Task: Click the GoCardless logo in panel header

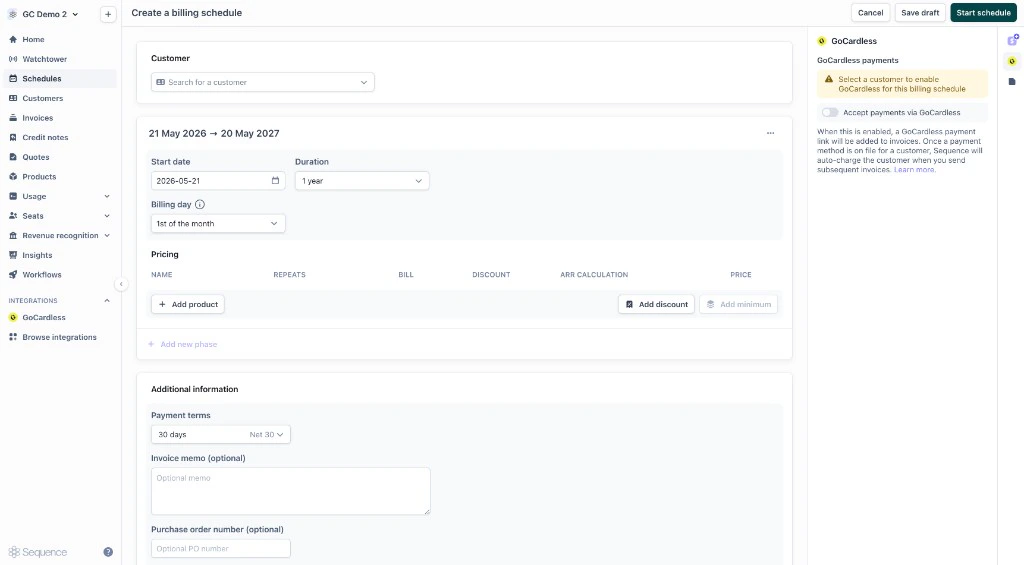Action: pyautogui.click(x=822, y=41)
